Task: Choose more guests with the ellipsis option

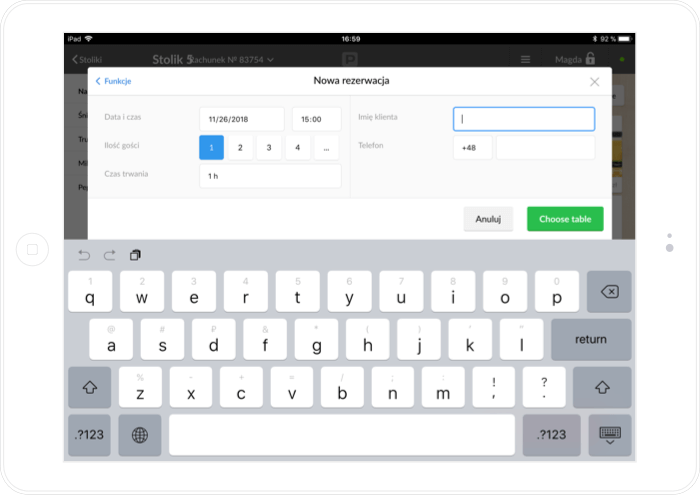Action: (x=326, y=148)
